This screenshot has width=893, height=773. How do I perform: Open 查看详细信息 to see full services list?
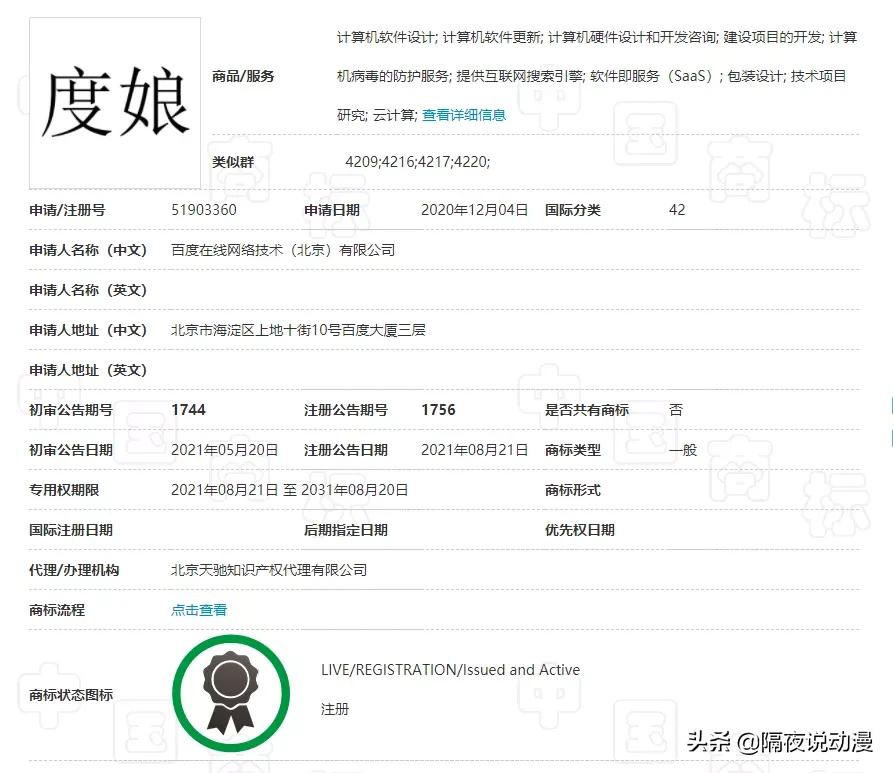pos(465,114)
